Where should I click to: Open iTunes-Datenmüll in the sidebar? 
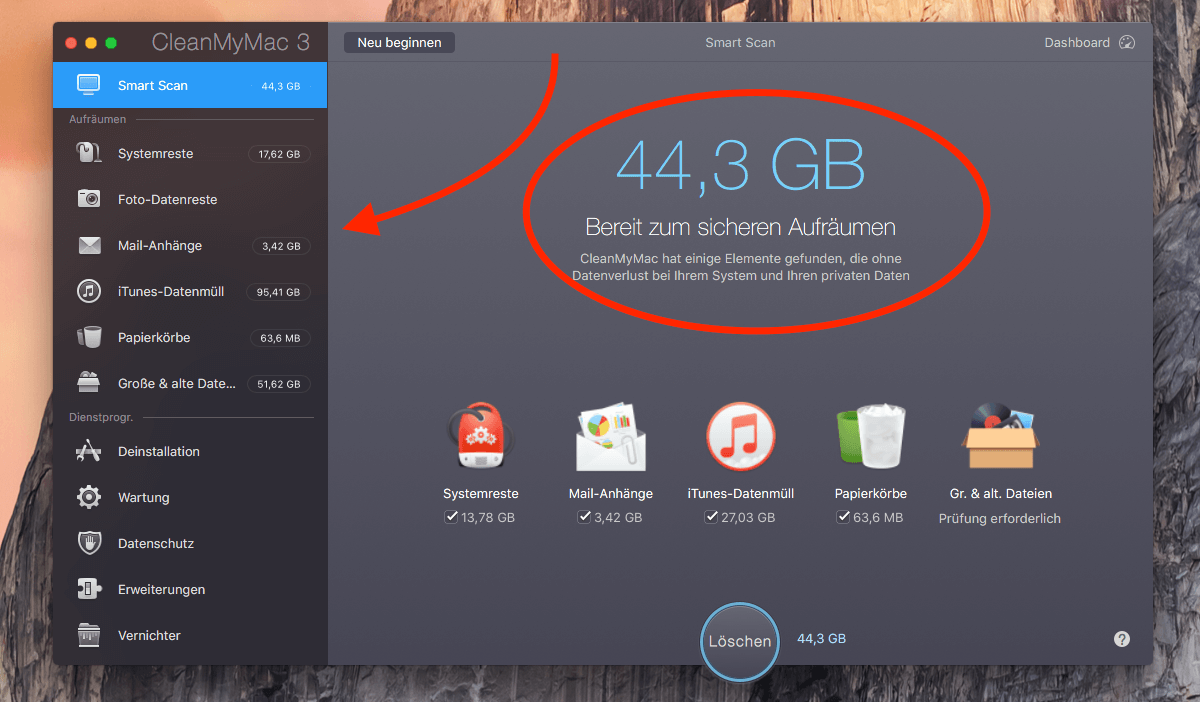190,291
